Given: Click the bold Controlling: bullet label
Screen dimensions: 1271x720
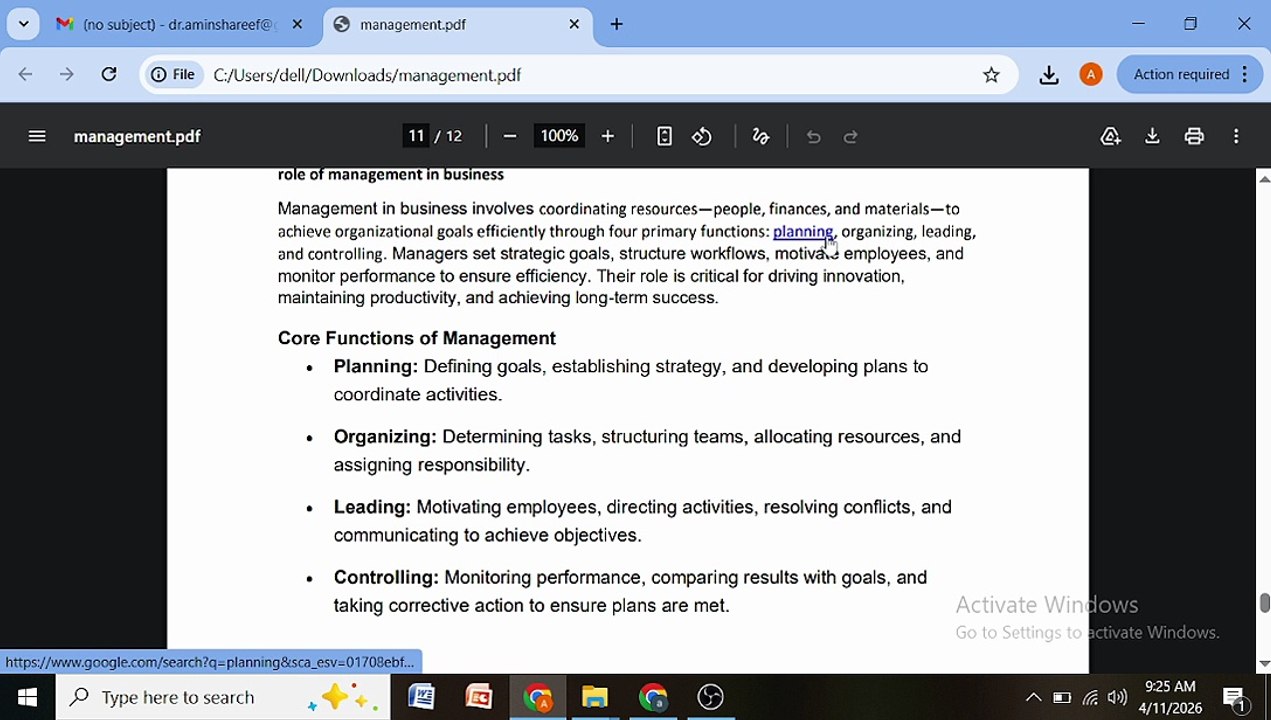Looking at the screenshot, I should click(386, 577).
